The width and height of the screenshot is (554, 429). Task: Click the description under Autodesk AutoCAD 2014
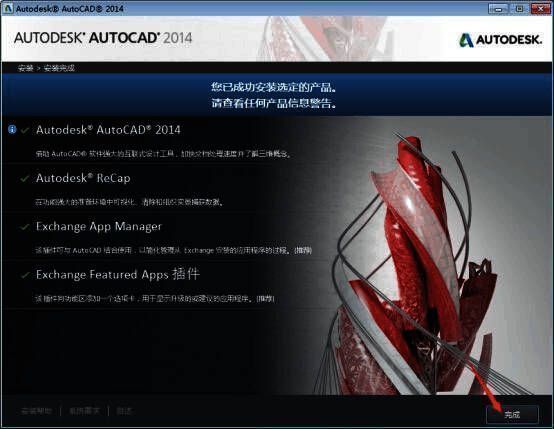[163, 154]
